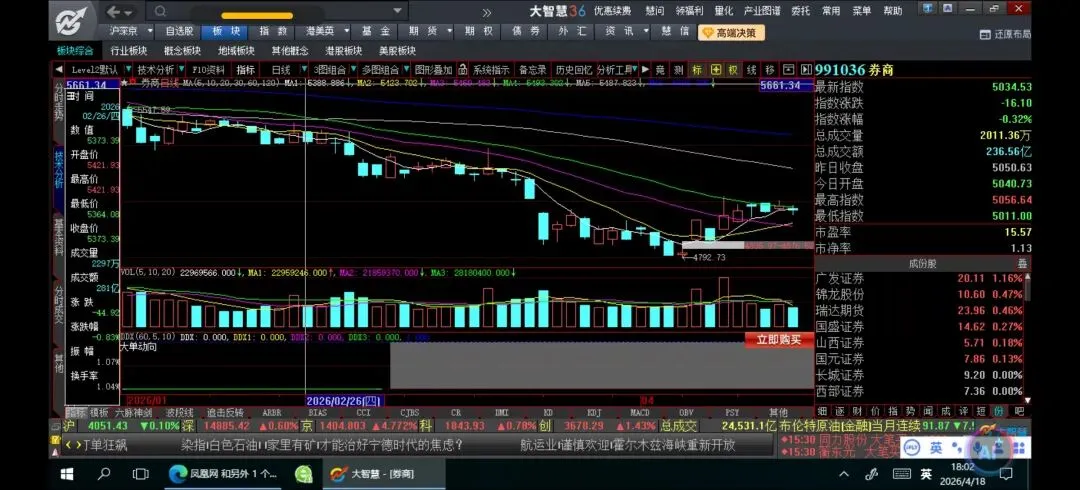Open the 帮助 menu
Image resolution: width=1080 pixels, height=490 pixels.
point(893,11)
